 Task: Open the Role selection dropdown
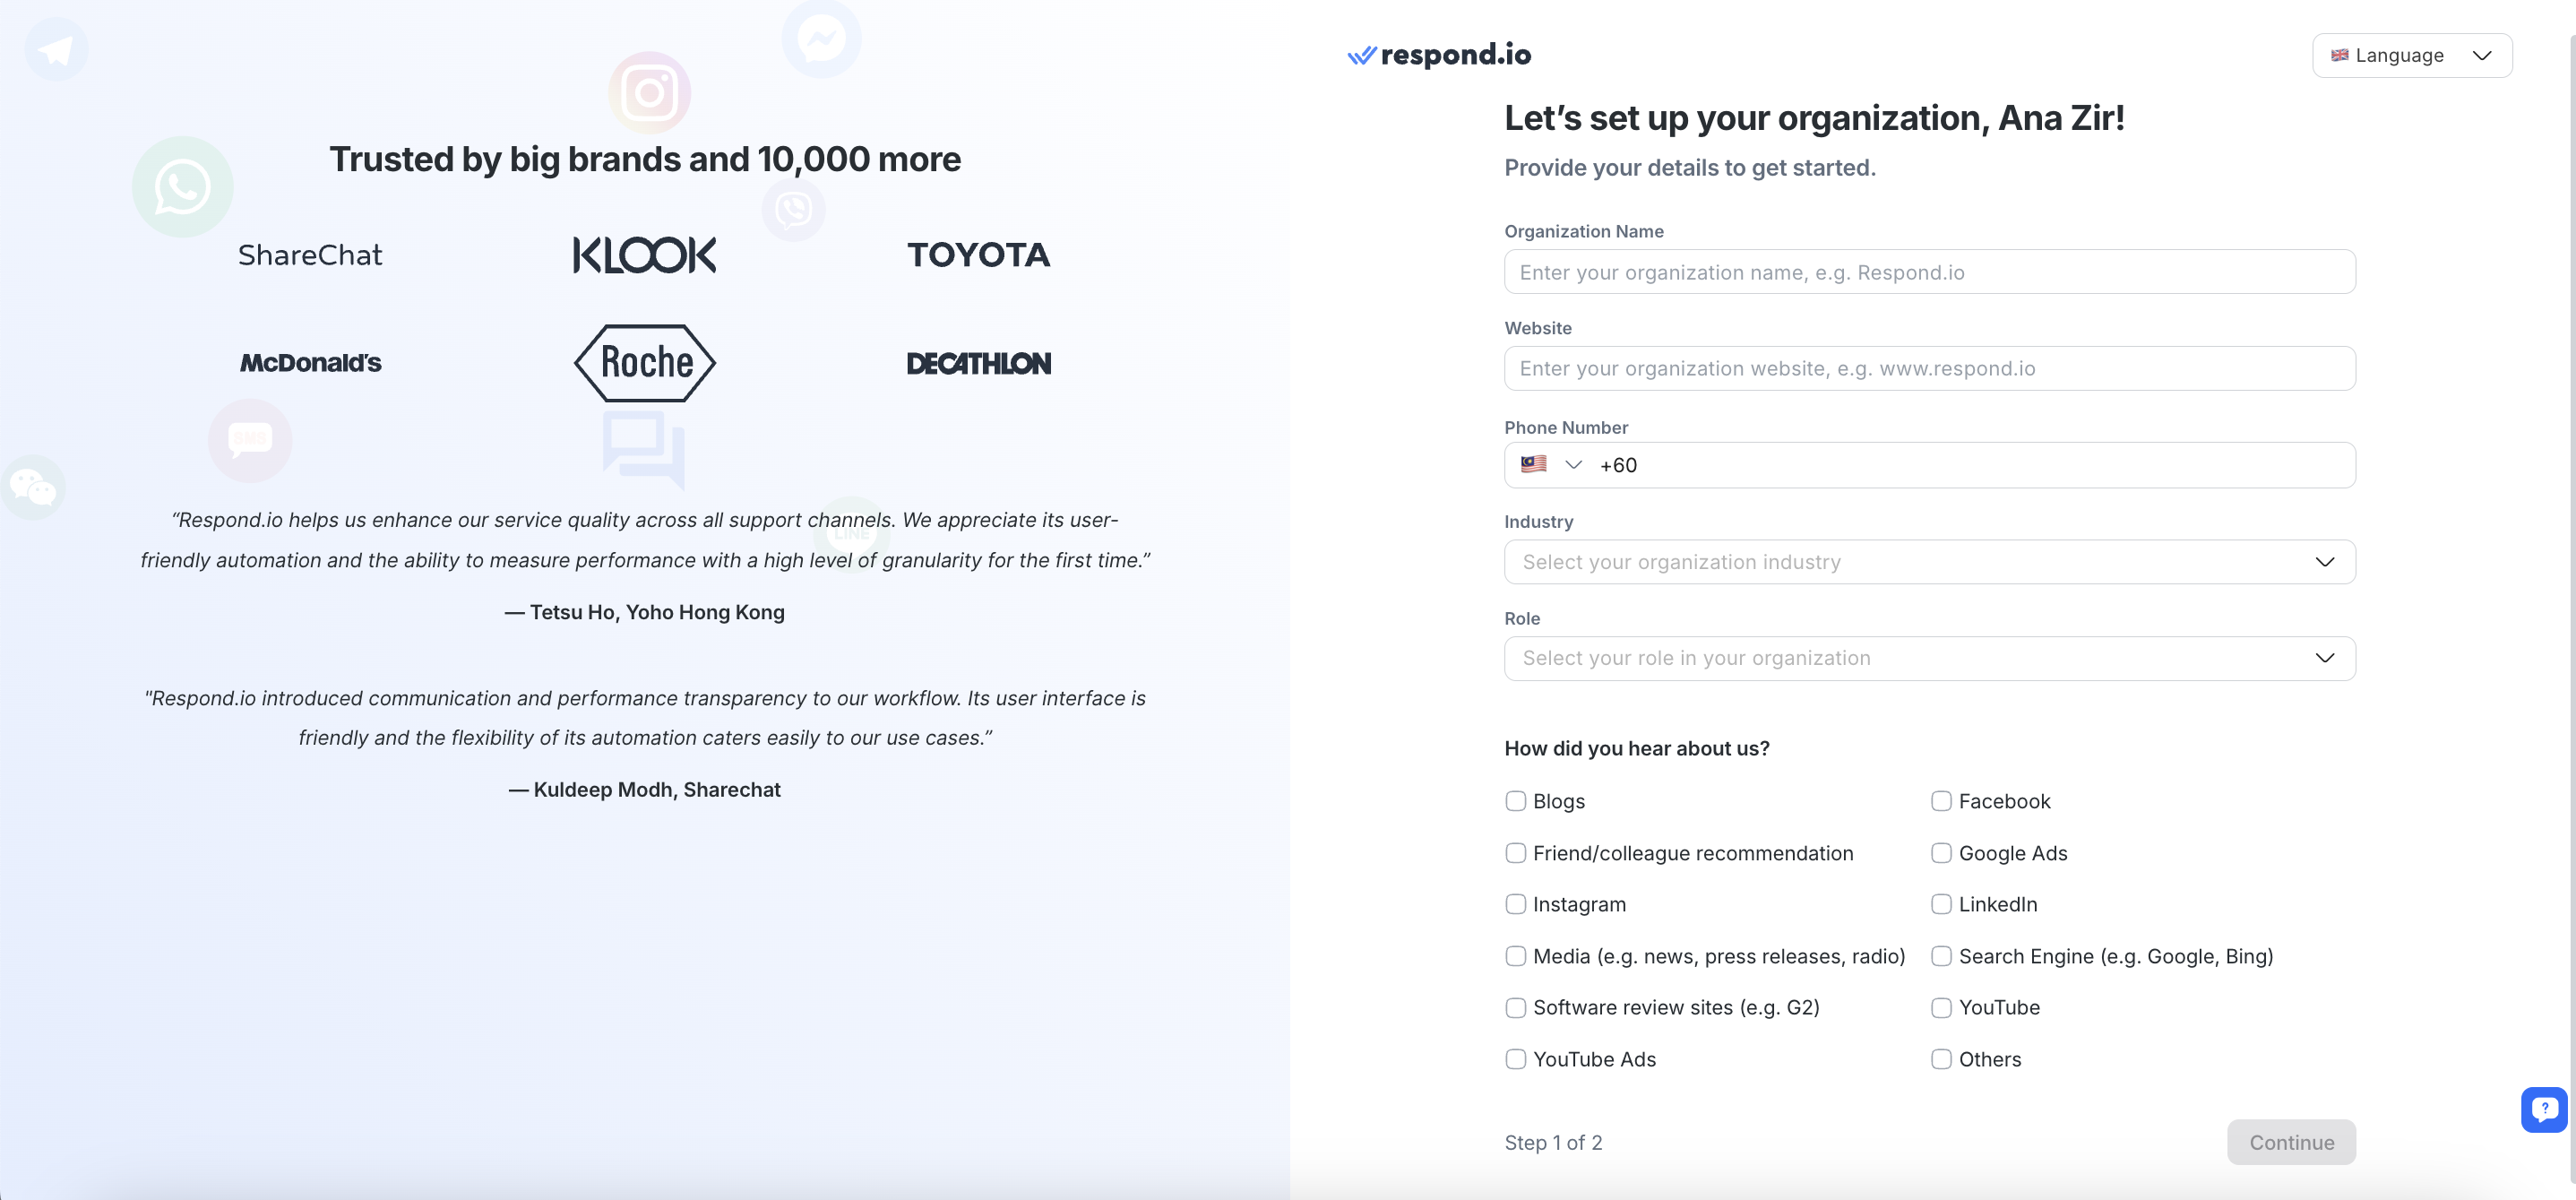click(1928, 658)
